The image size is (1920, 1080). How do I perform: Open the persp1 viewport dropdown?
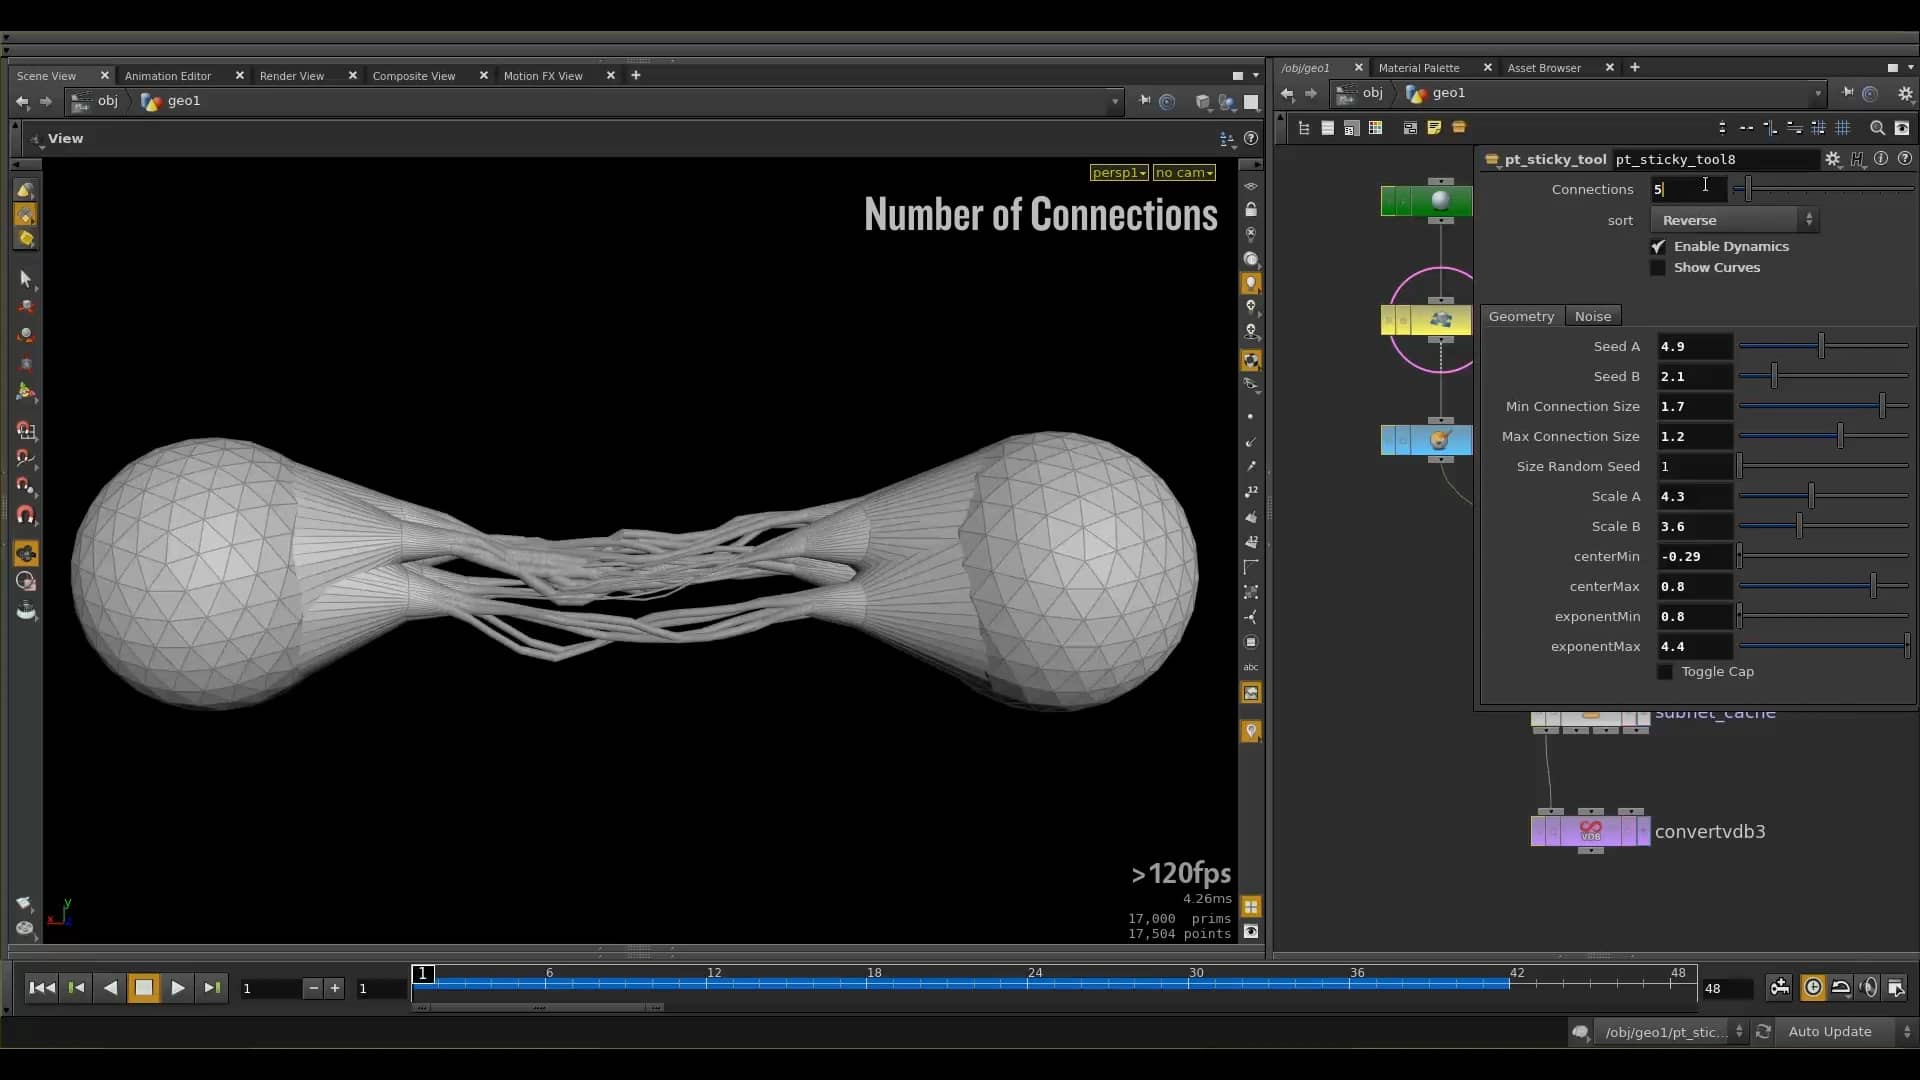point(1119,172)
